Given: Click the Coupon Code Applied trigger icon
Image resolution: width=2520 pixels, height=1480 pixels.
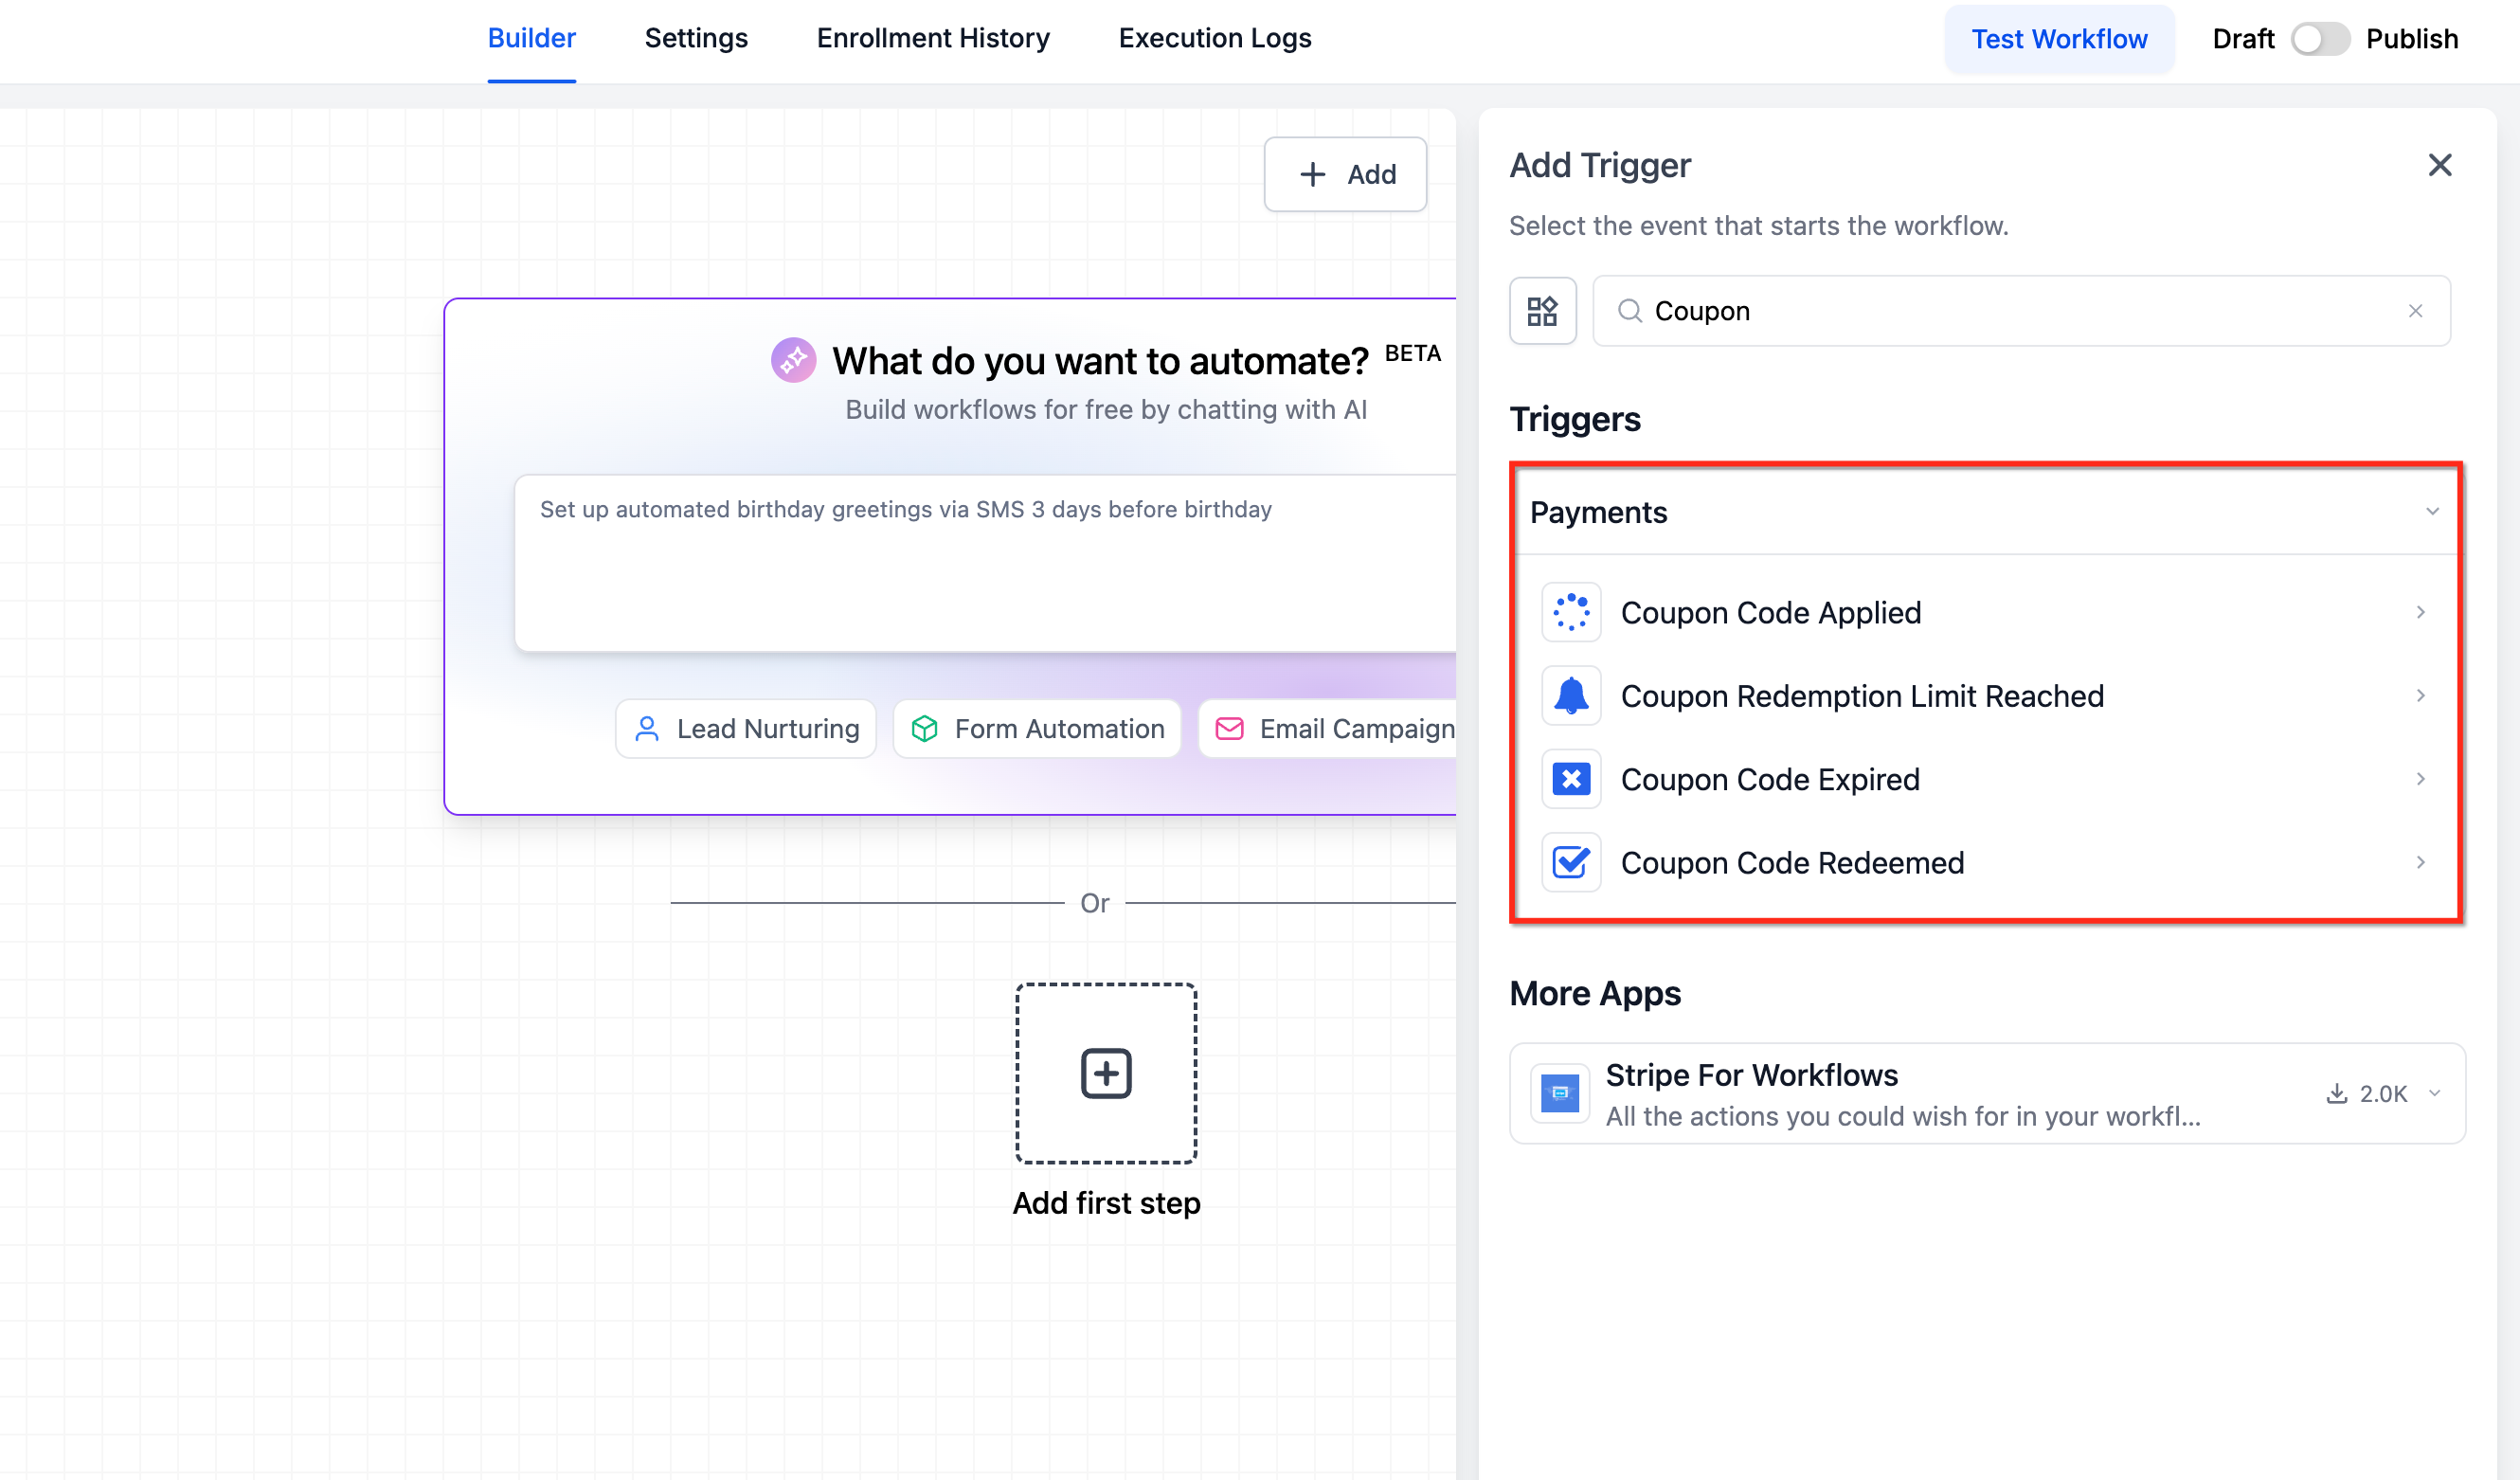Looking at the screenshot, I should pyautogui.click(x=1571, y=612).
